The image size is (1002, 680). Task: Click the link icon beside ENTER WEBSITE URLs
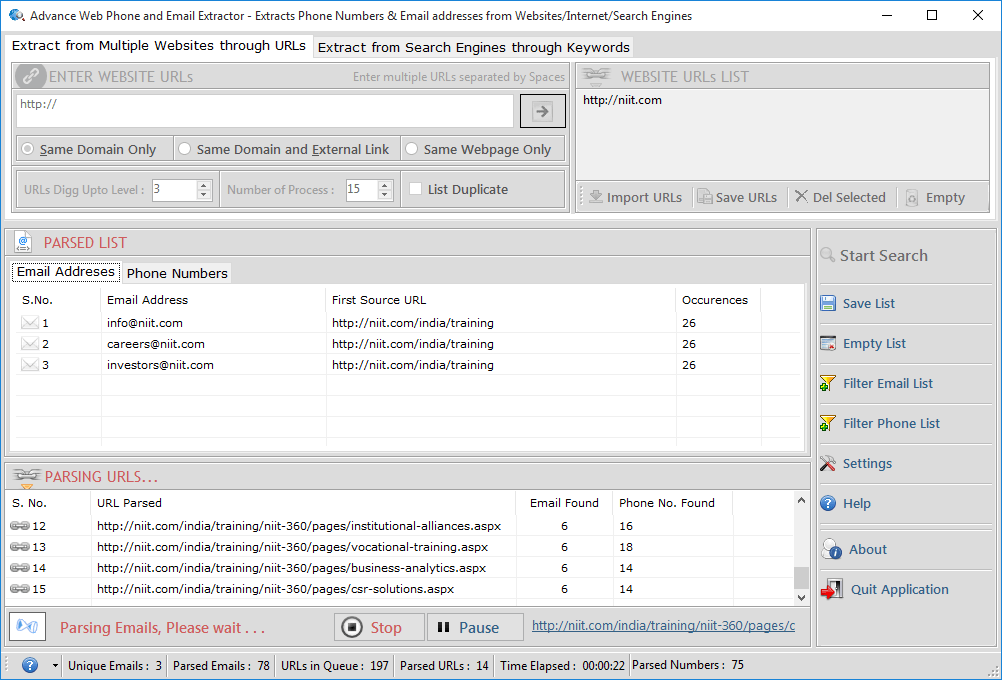click(x=31, y=77)
